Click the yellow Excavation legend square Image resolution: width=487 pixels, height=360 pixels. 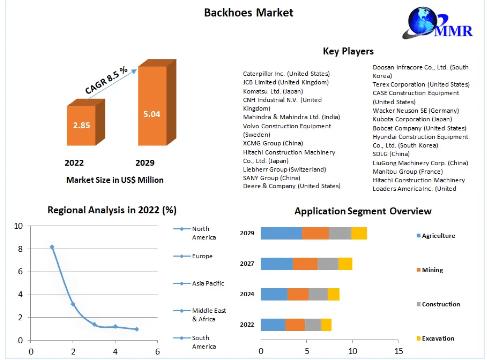419,338
